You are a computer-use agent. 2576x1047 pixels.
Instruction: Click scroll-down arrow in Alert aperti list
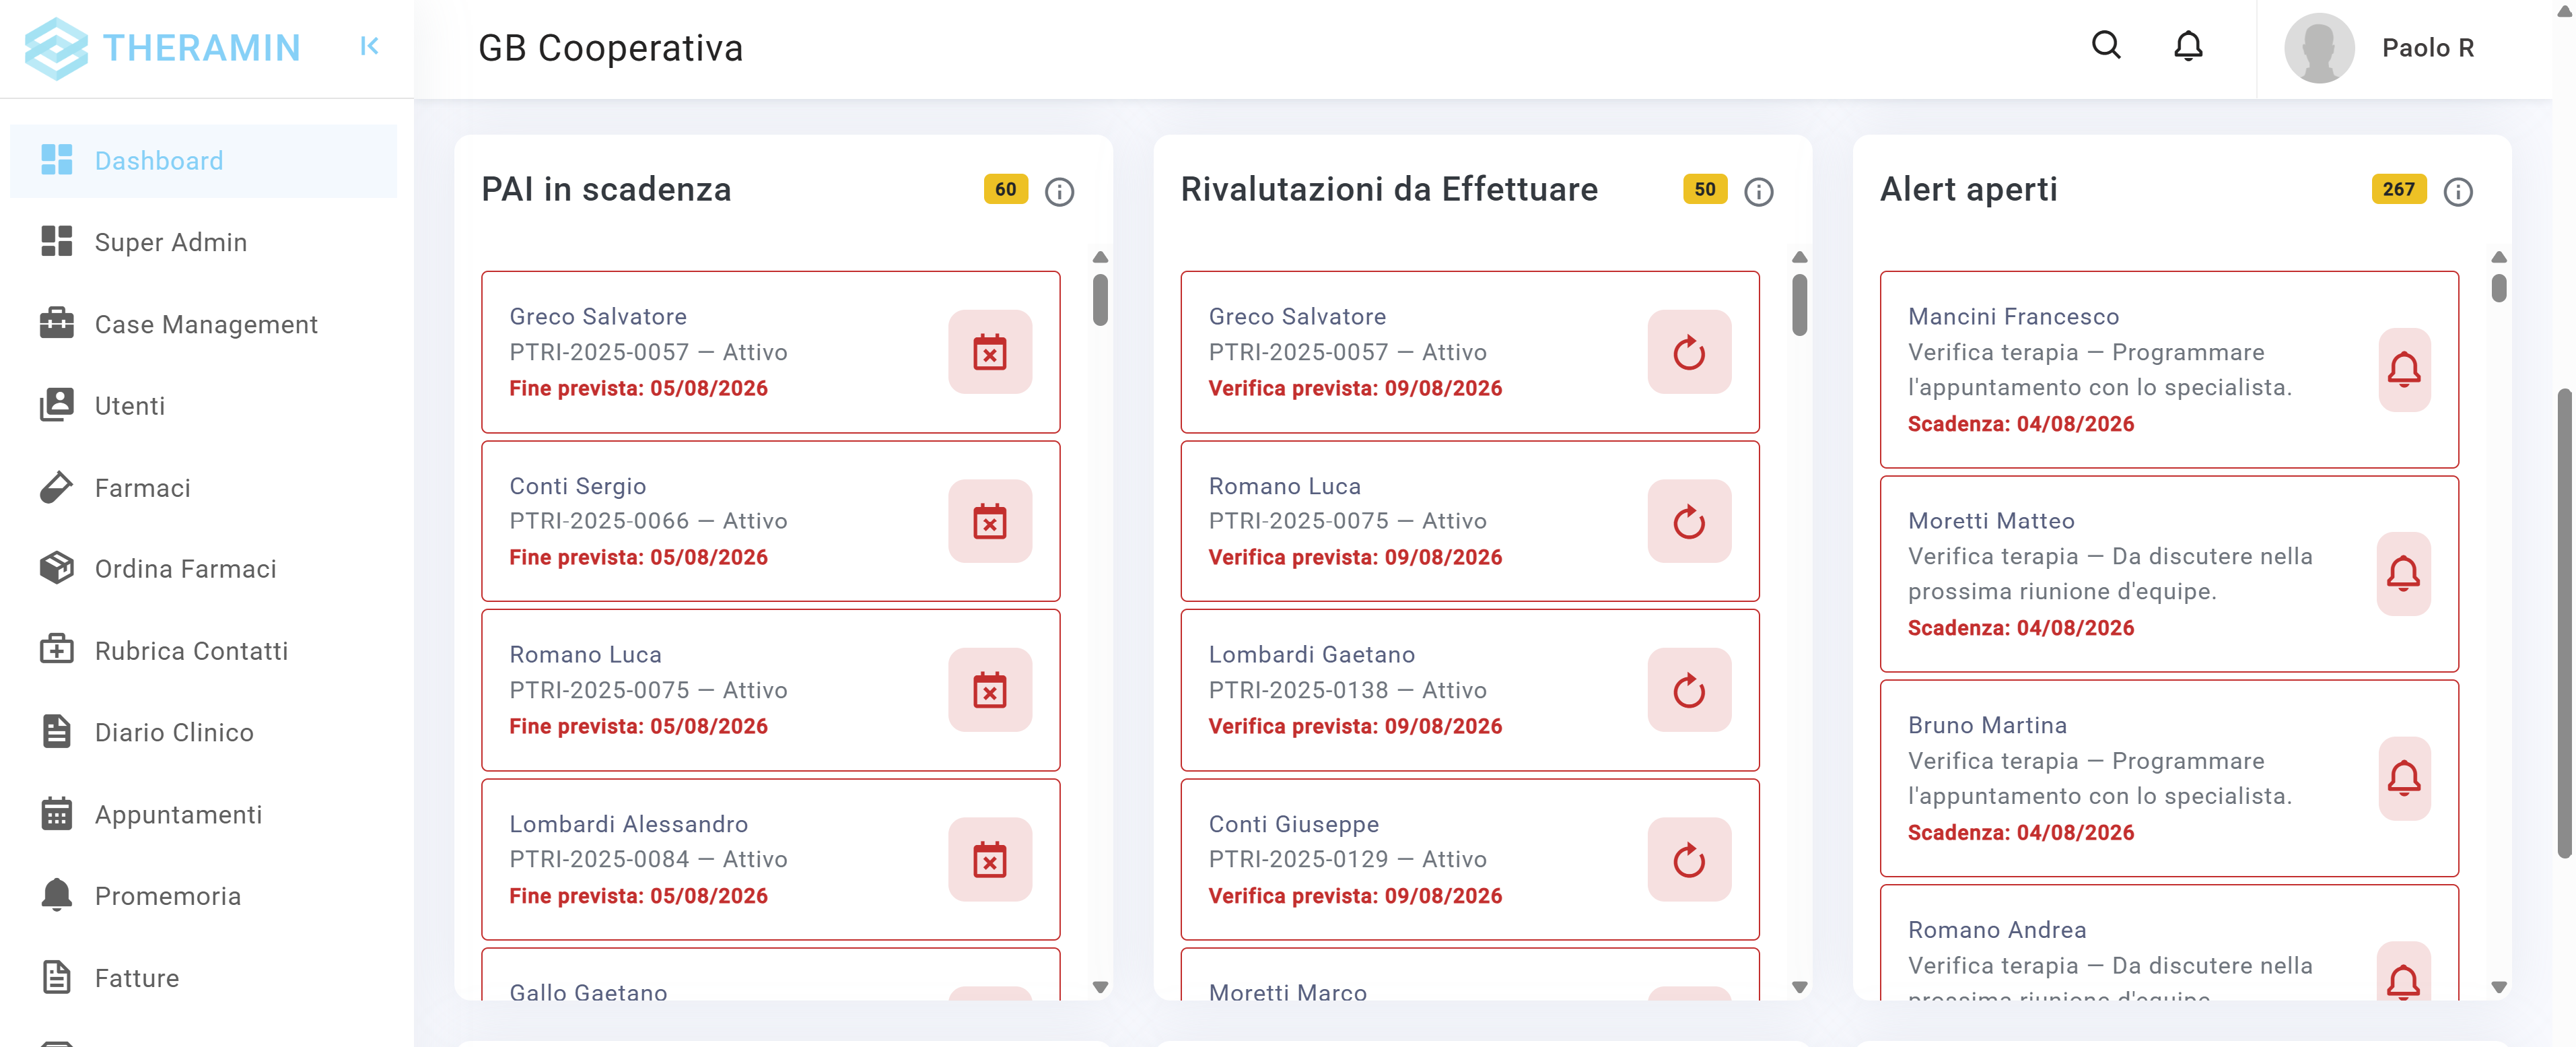tap(2498, 987)
